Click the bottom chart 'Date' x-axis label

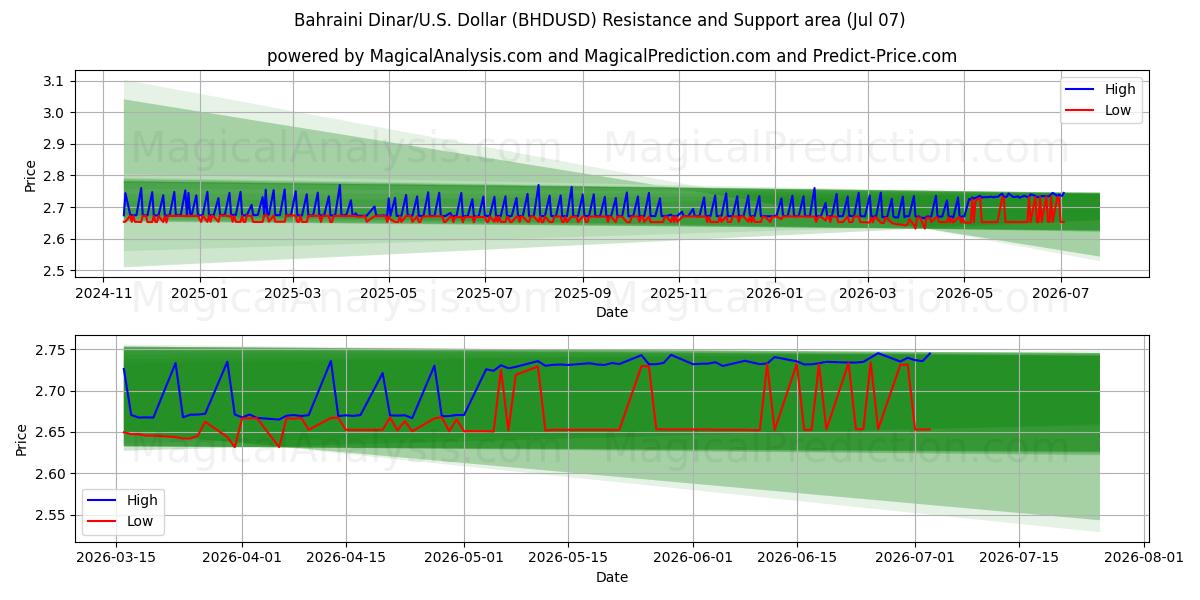click(612, 577)
